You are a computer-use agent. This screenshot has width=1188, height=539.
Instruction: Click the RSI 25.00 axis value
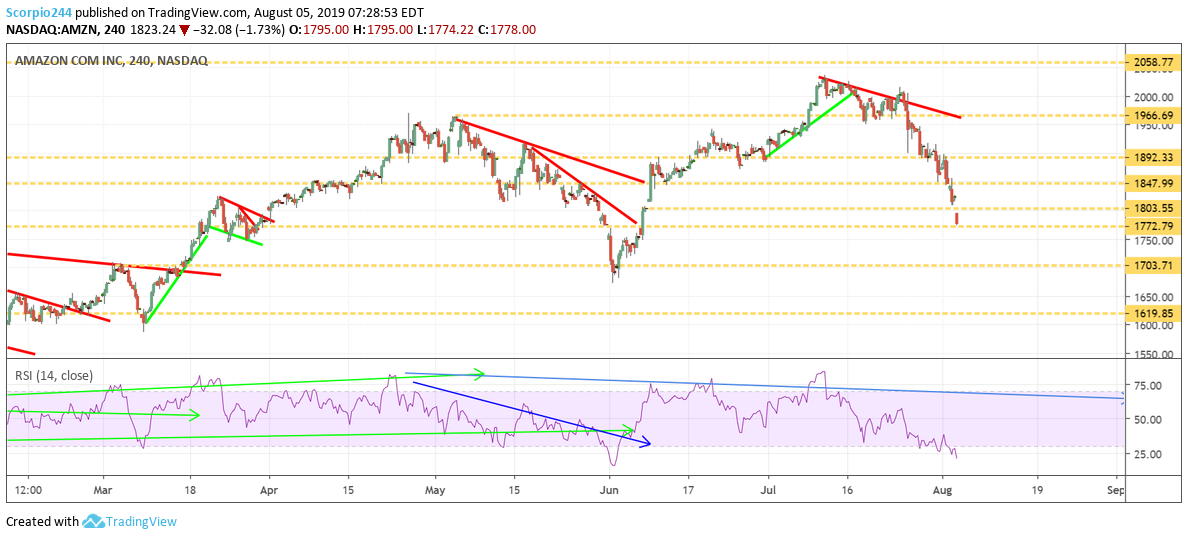click(x=1148, y=454)
